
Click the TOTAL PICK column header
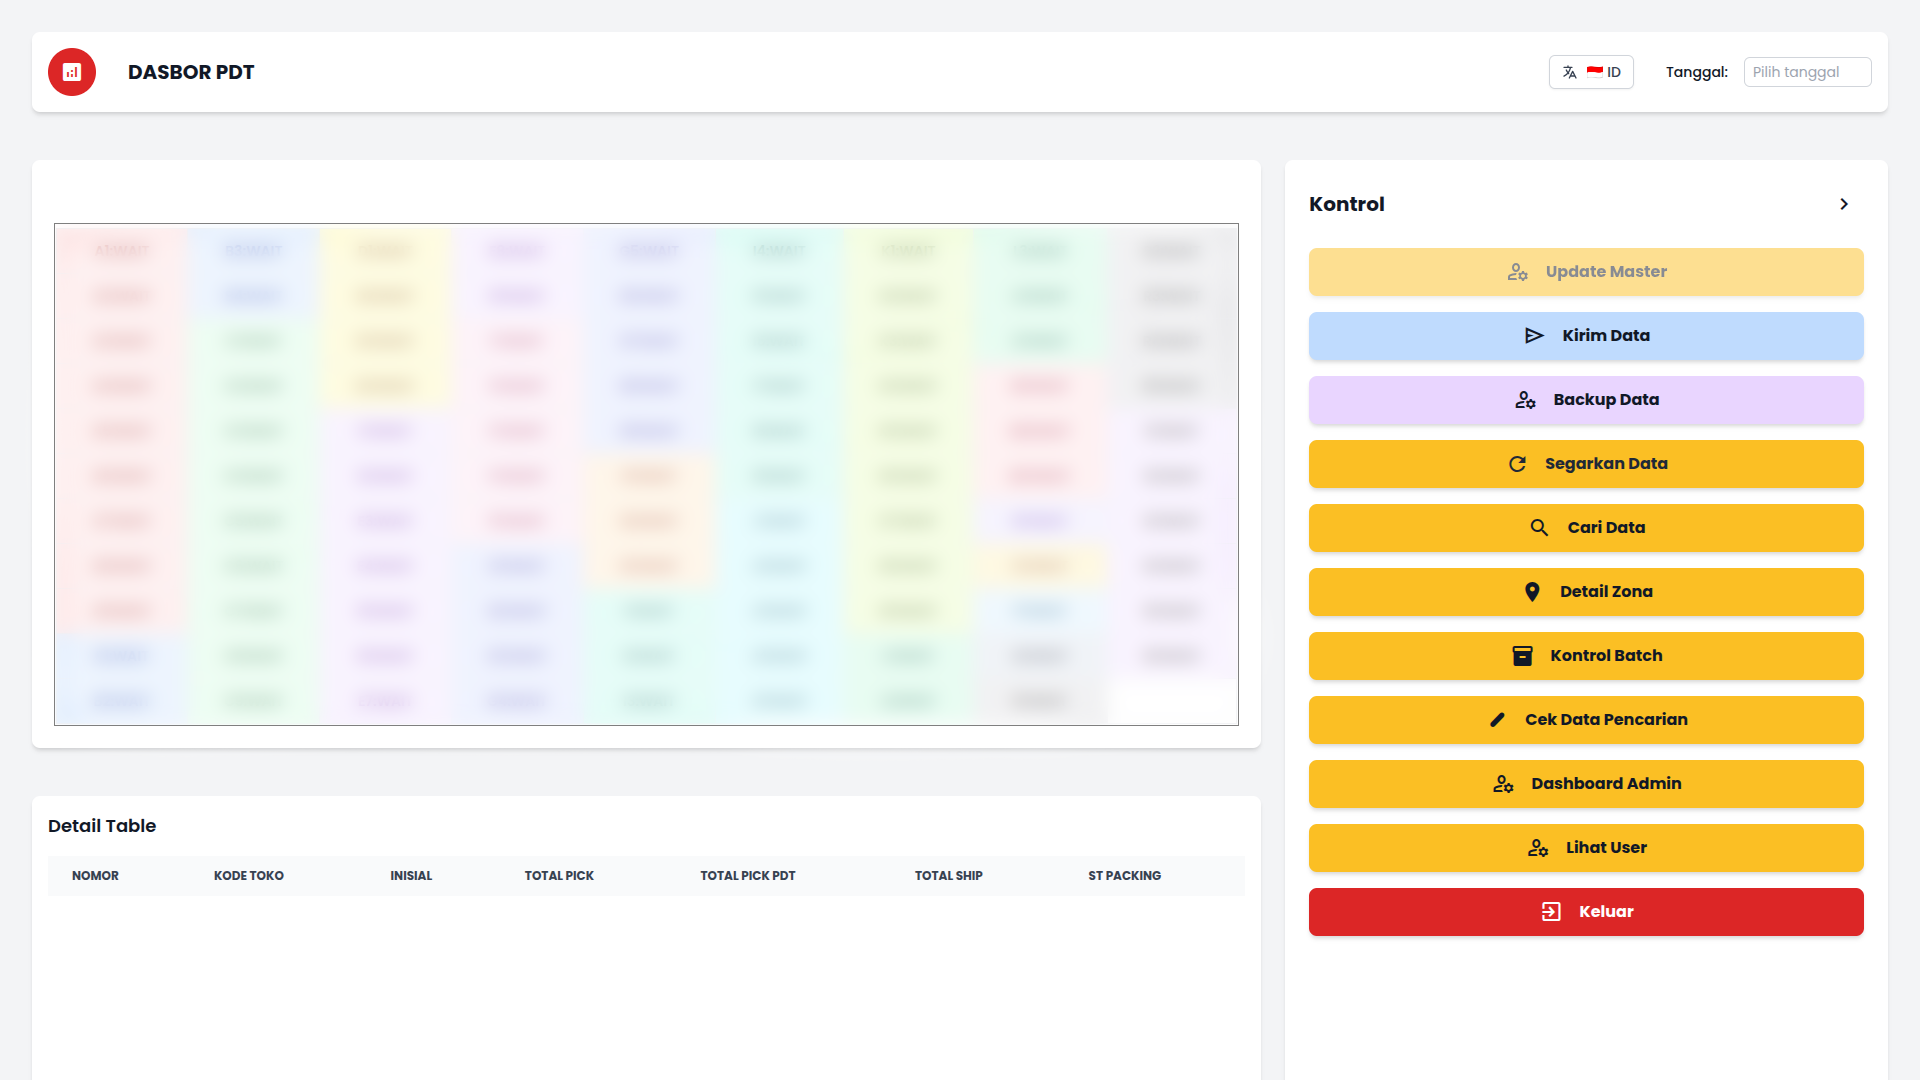coord(559,876)
